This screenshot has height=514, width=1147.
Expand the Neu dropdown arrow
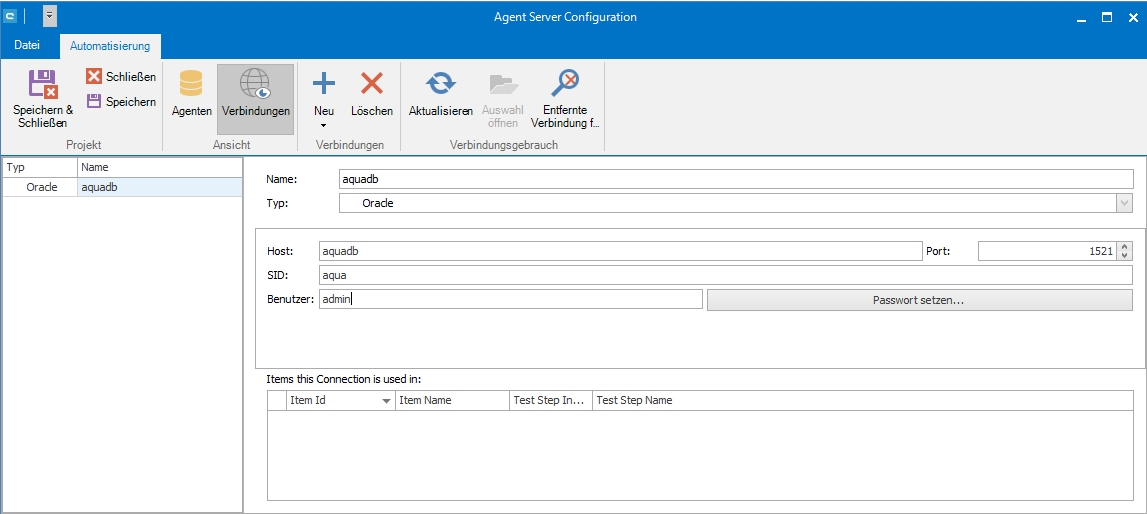tap(324, 126)
